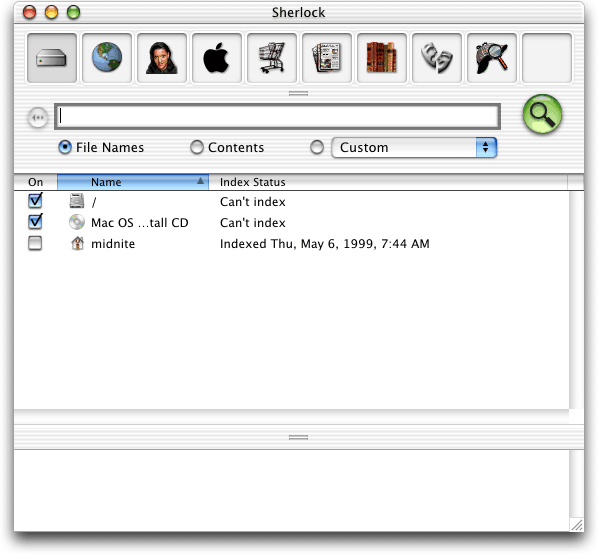Viewport: 598px width, 555px height.
Task: Click the midnite home icon
Action: 77,243
